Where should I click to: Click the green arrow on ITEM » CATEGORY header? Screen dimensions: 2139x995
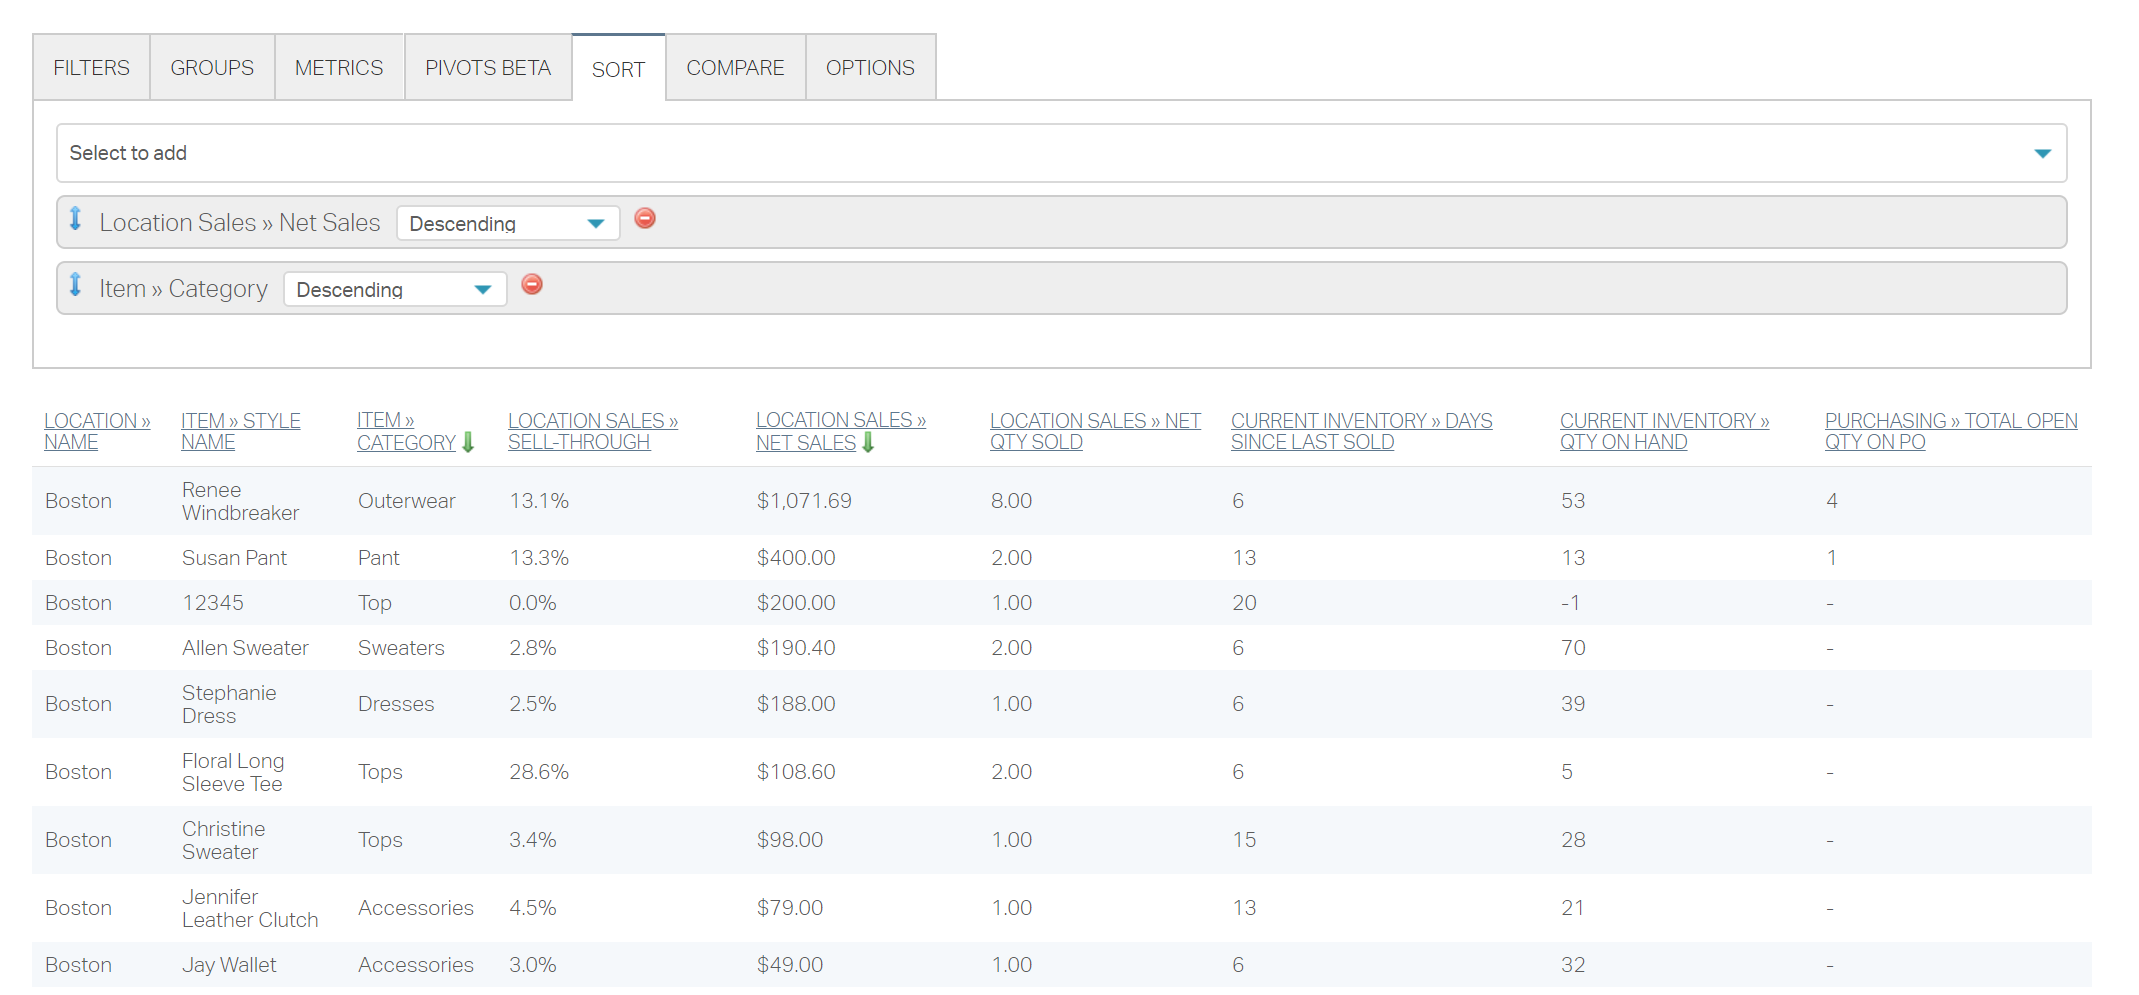coord(468,442)
